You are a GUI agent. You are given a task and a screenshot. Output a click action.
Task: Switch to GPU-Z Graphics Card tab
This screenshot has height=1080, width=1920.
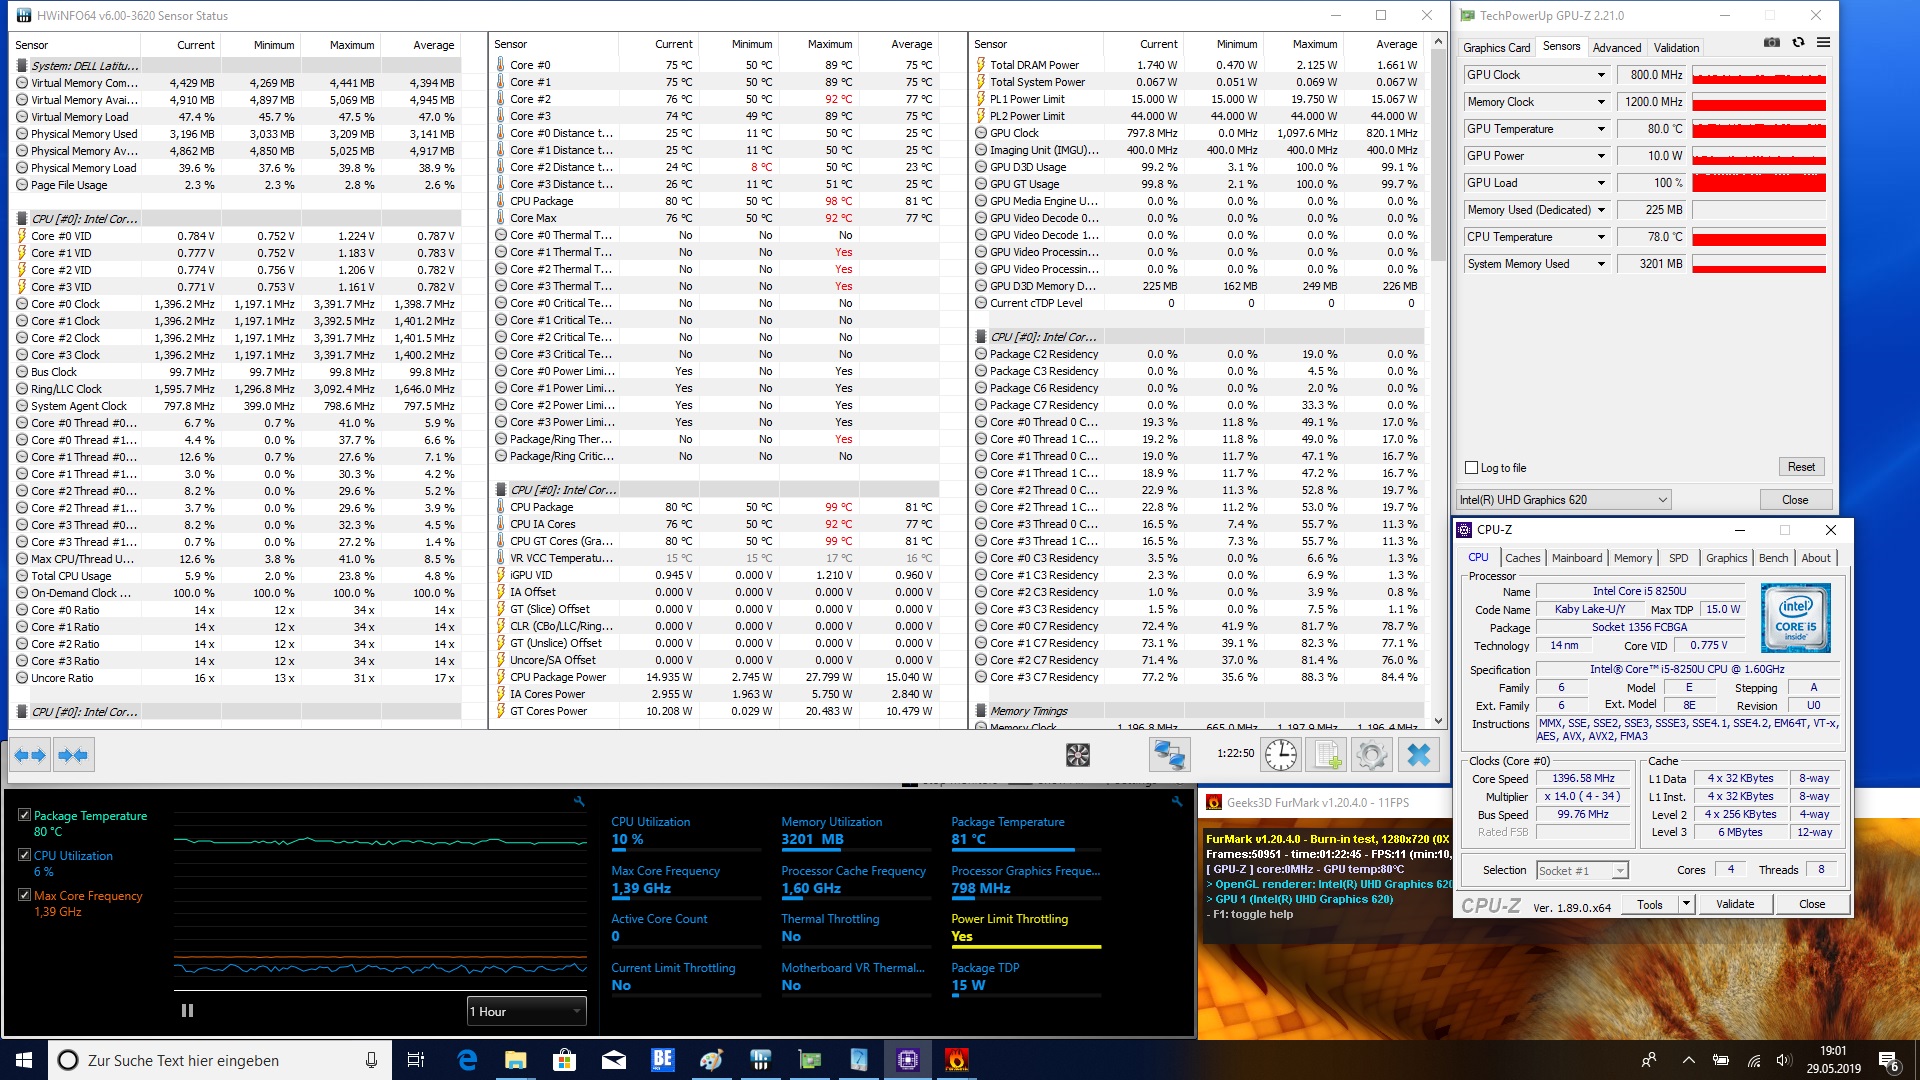click(1496, 48)
